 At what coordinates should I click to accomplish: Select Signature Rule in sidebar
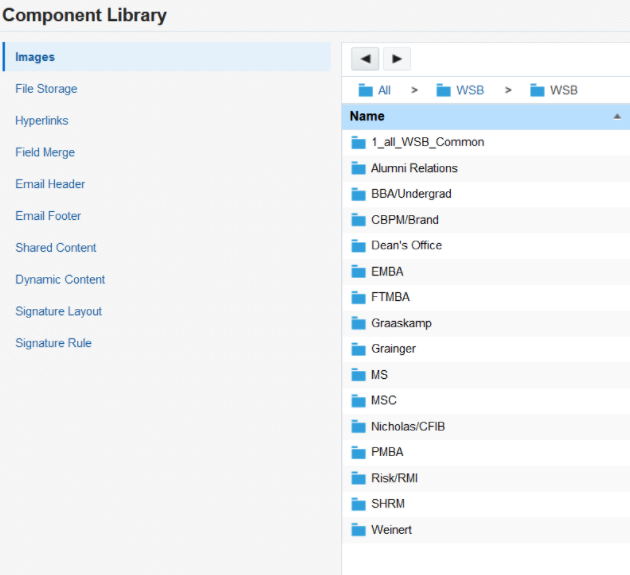click(x=53, y=343)
